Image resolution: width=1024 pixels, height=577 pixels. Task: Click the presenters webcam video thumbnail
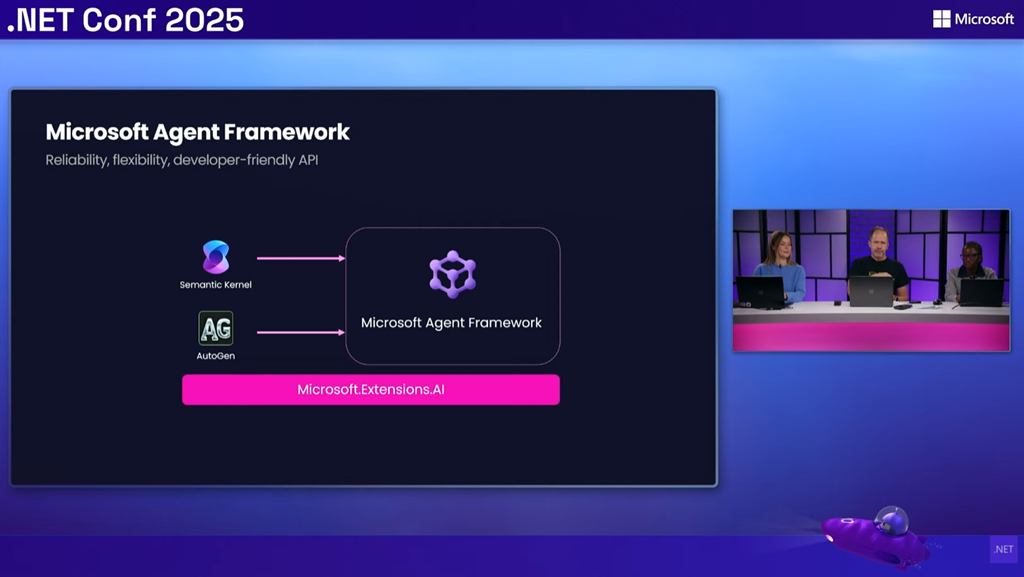[871, 281]
